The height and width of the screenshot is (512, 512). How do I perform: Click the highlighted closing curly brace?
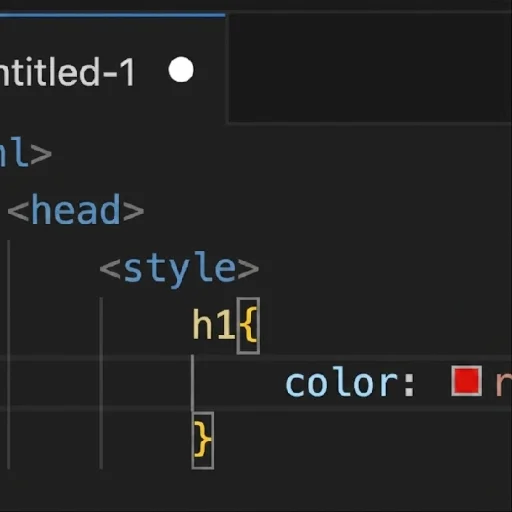203,441
